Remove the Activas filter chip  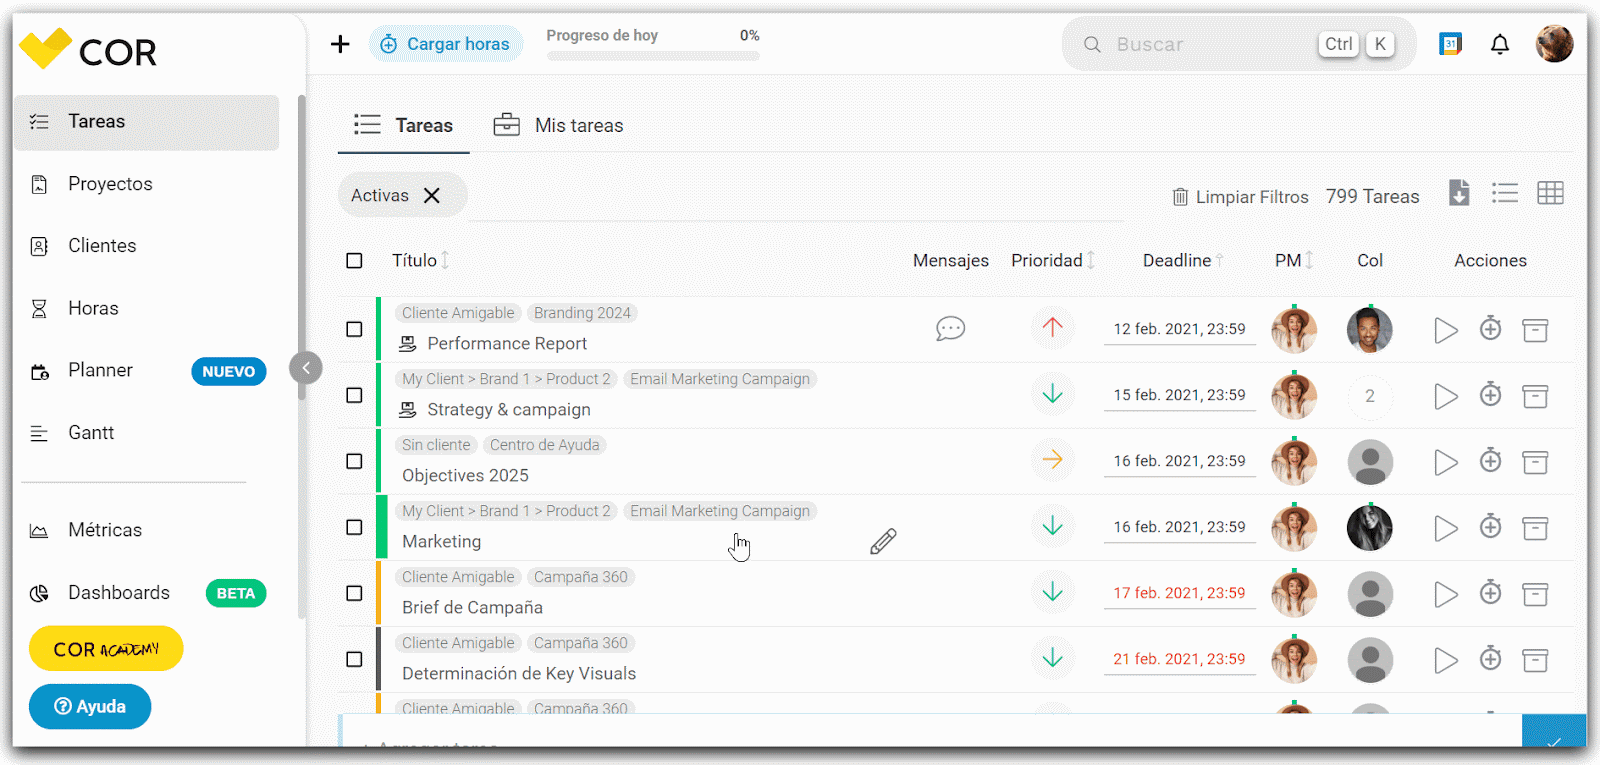pos(432,195)
